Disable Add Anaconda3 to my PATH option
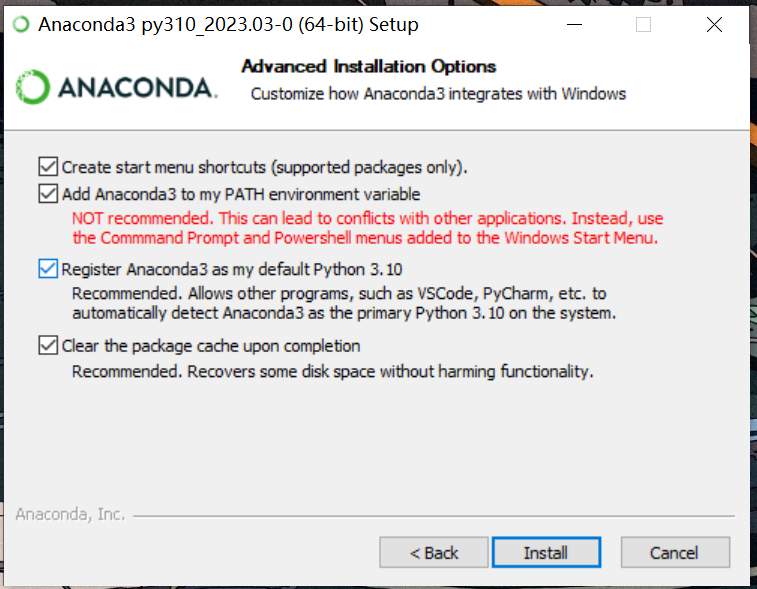 48,194
